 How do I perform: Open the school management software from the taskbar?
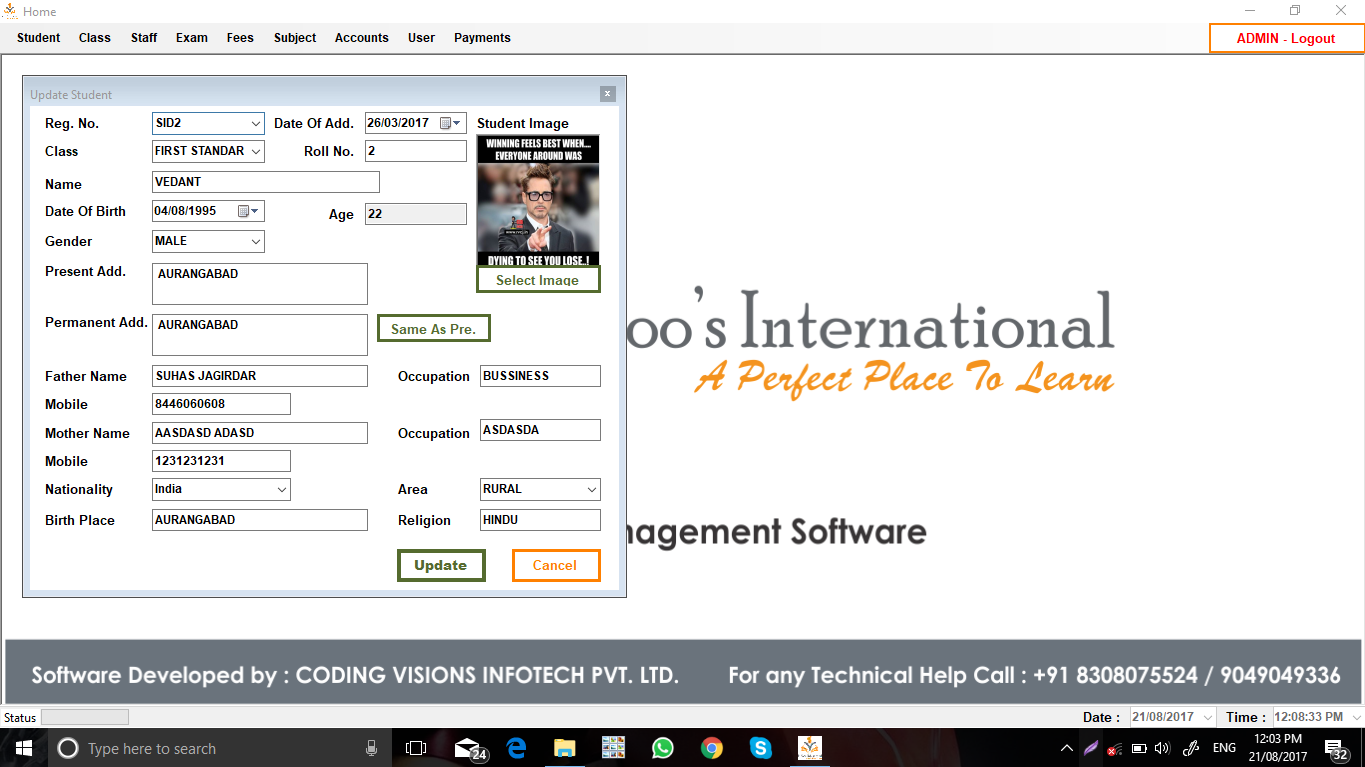coord(809,747)
